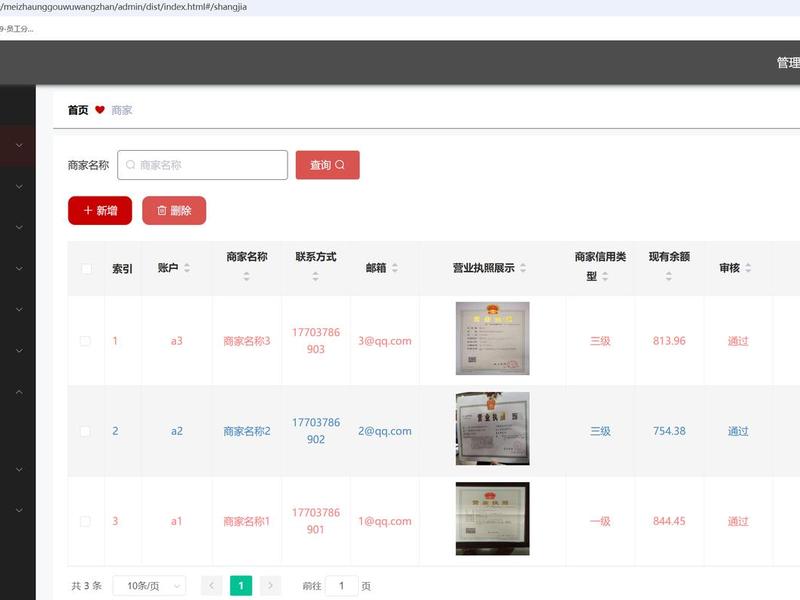The height and width of the screenshot is (600, 800).
Task: Click the 新增 add button
Action: pyautogui.click(x=100, y=210)
